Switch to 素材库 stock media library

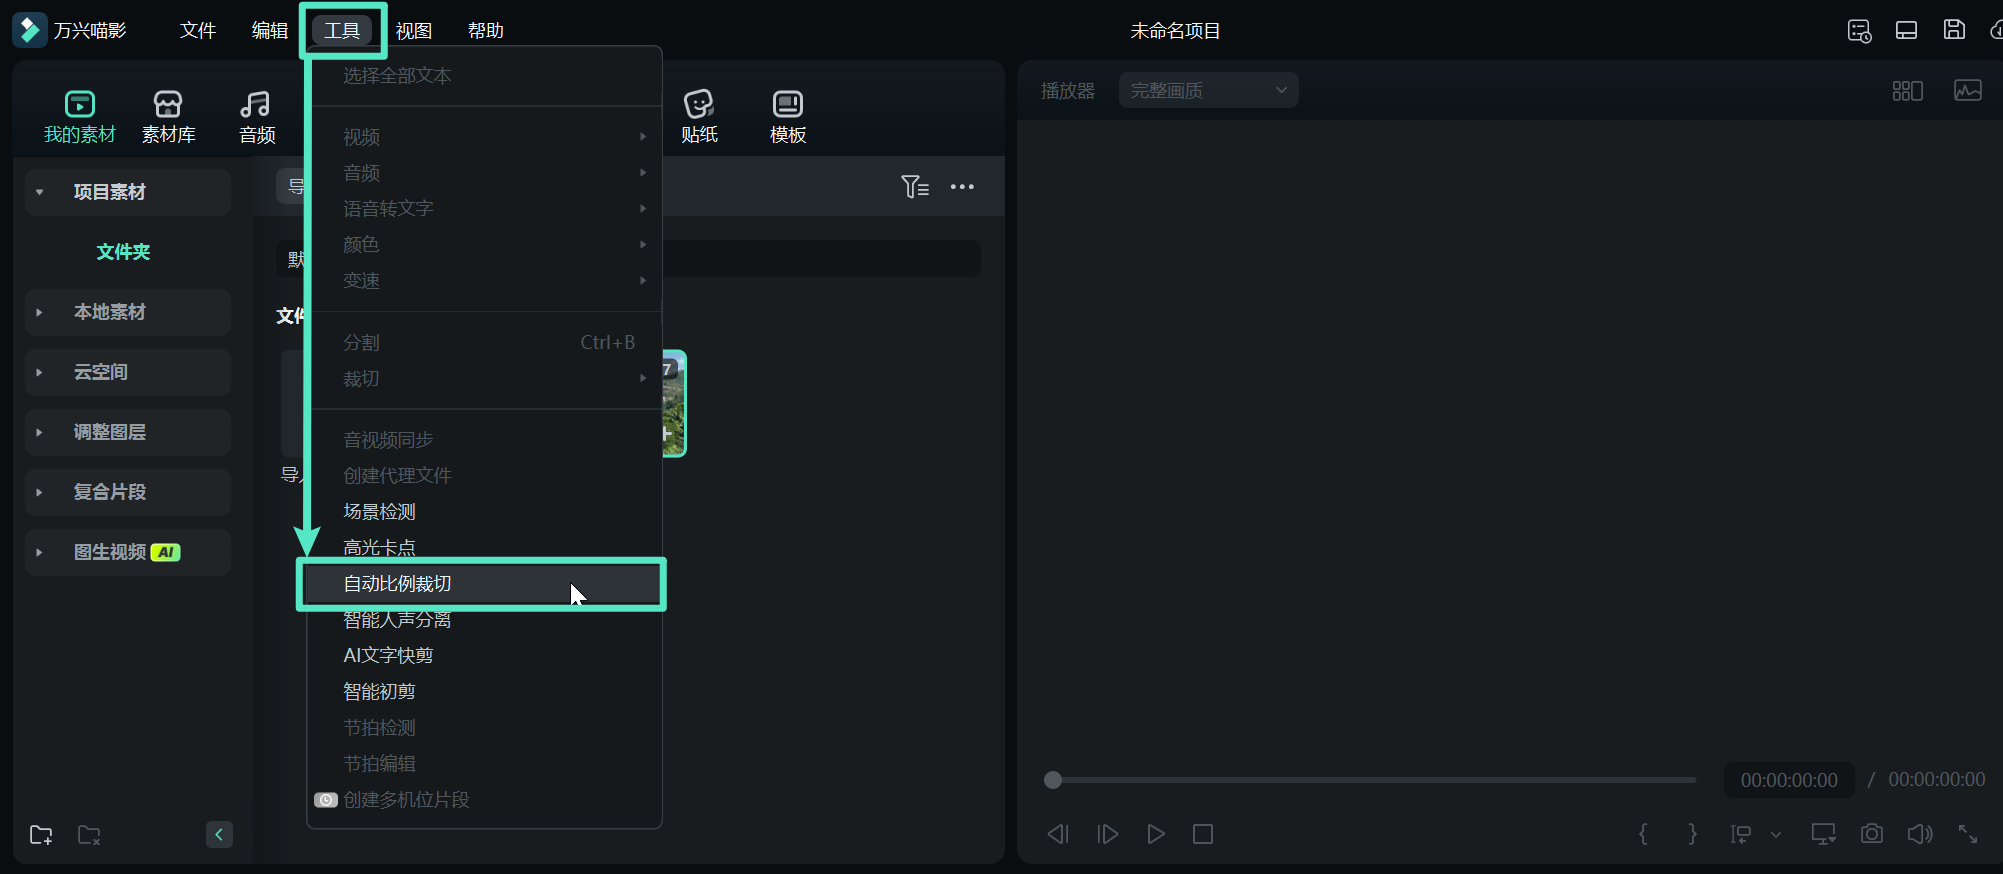168,116
